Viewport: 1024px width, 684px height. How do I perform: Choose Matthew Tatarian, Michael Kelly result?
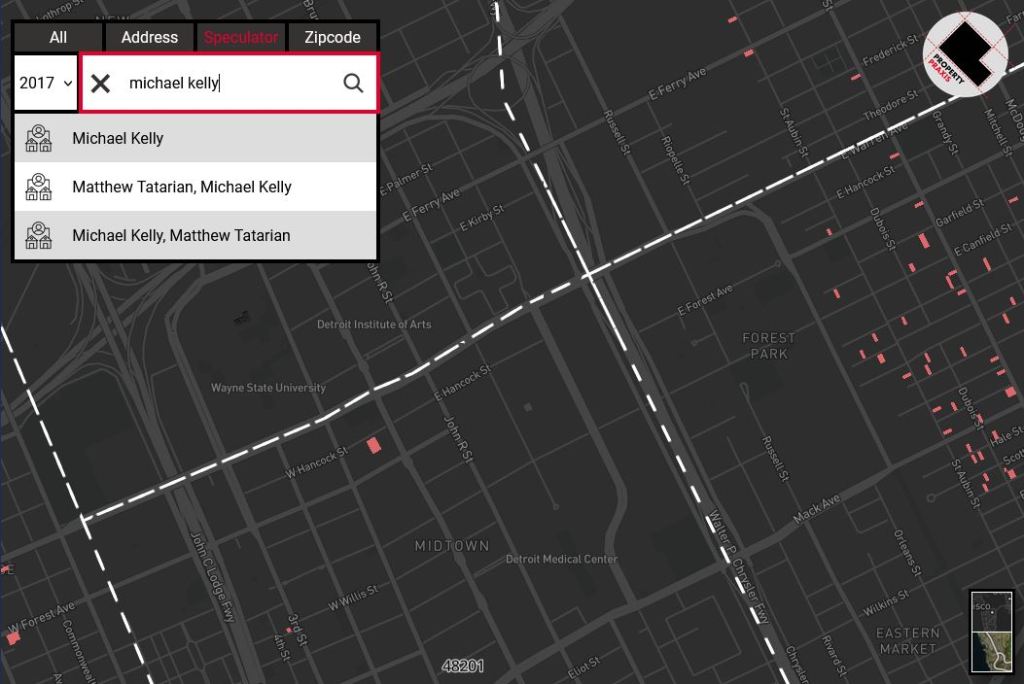coord(182,187)
